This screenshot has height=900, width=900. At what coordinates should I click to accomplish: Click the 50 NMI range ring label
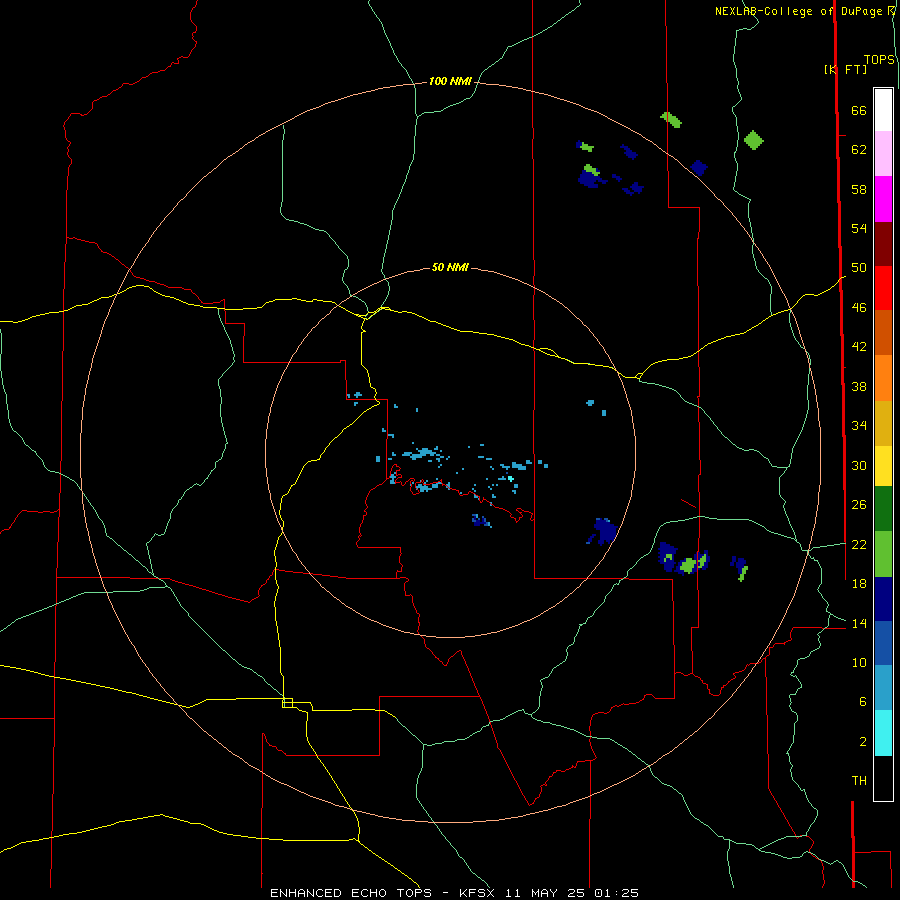[x=450, y=267]
